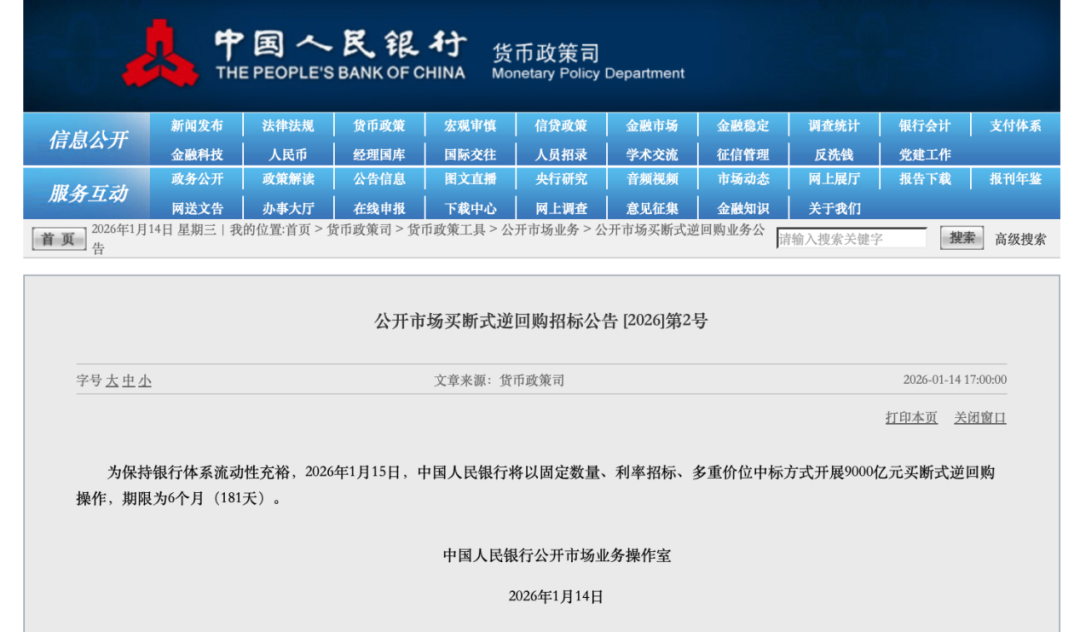This screenshot has width=1080, height=632.
Task: Open 高级搜索 advanced search
Action: click(1020, 240)
